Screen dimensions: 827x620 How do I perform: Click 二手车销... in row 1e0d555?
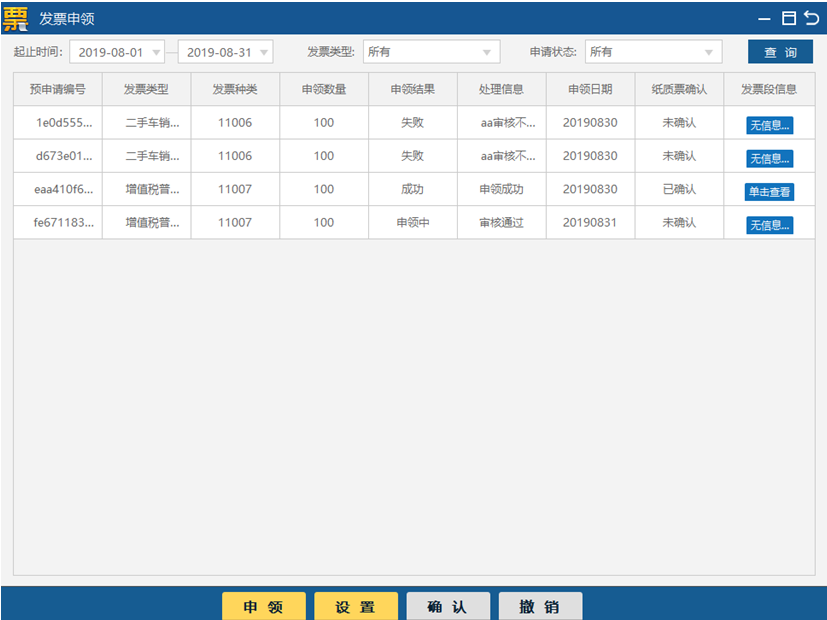click(x=152, y=123)
